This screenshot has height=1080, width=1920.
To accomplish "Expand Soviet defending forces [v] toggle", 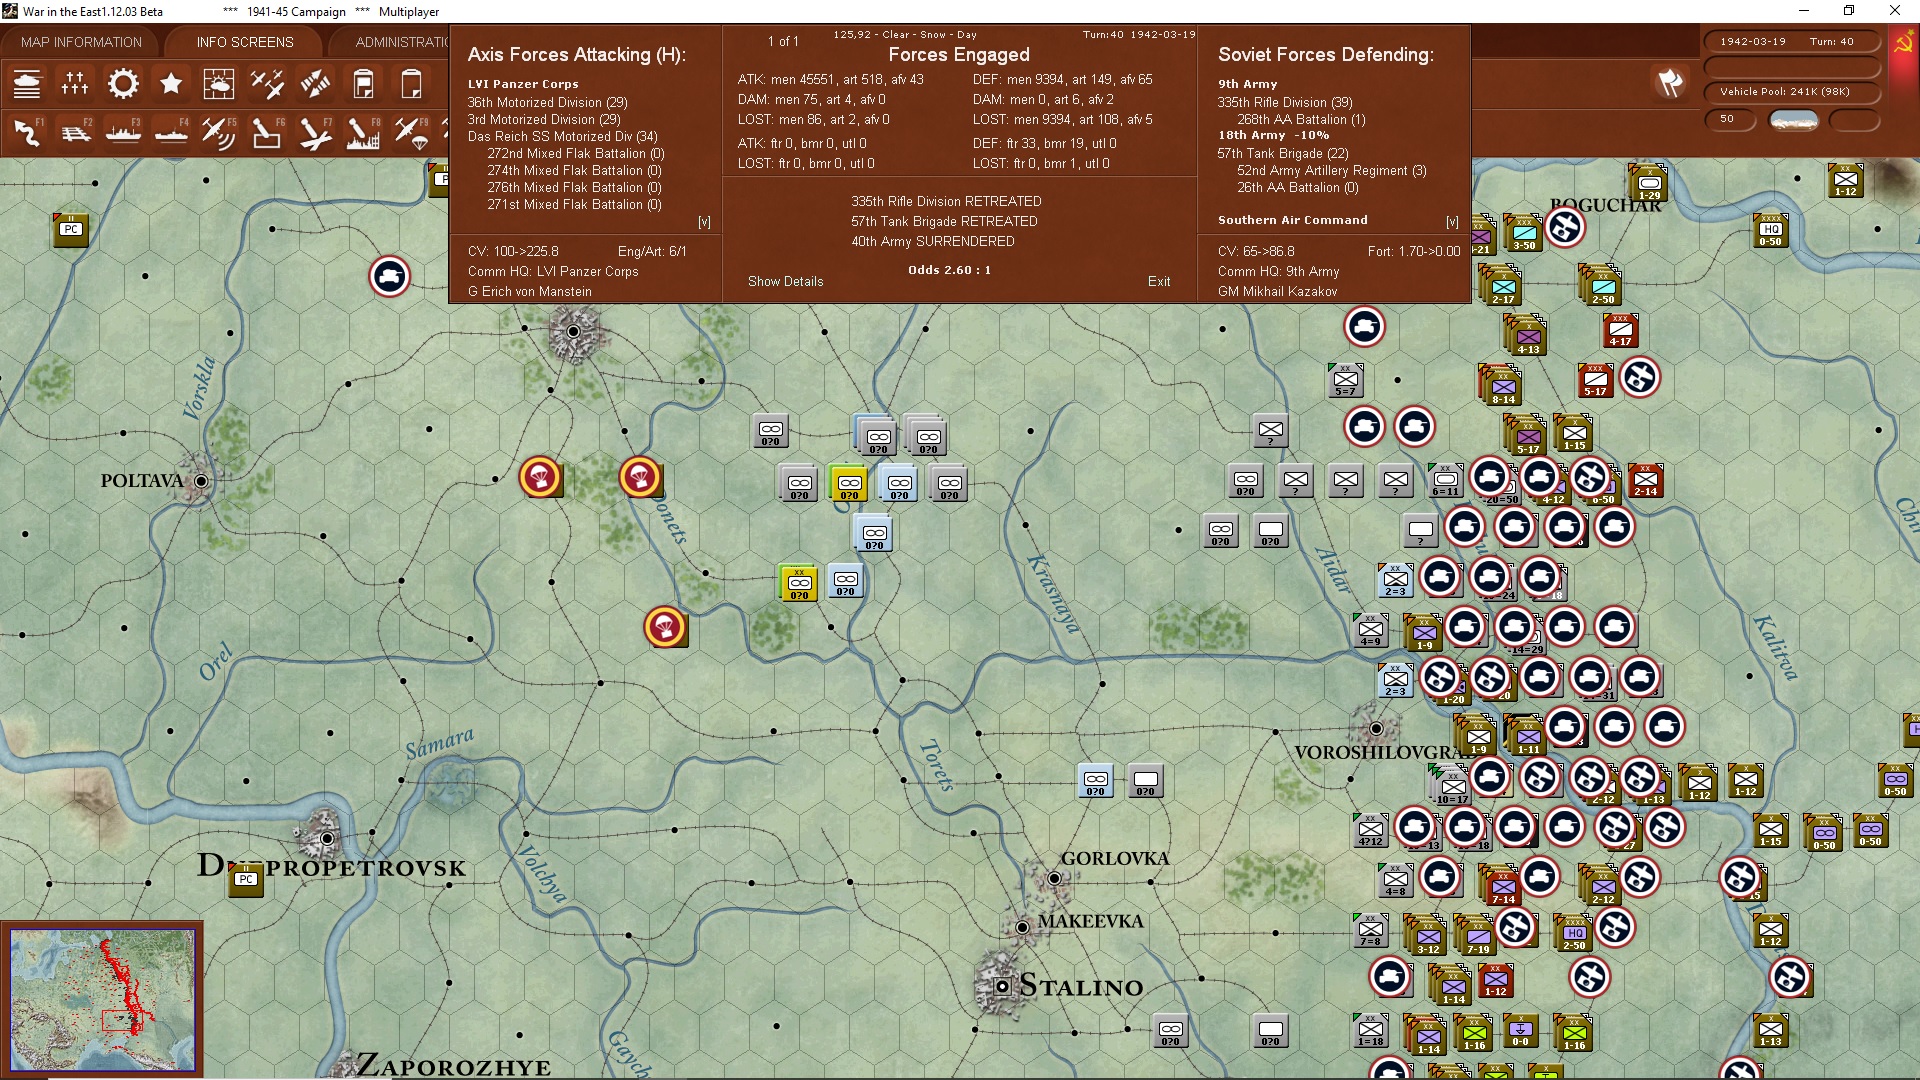I will click(1452, 222).
